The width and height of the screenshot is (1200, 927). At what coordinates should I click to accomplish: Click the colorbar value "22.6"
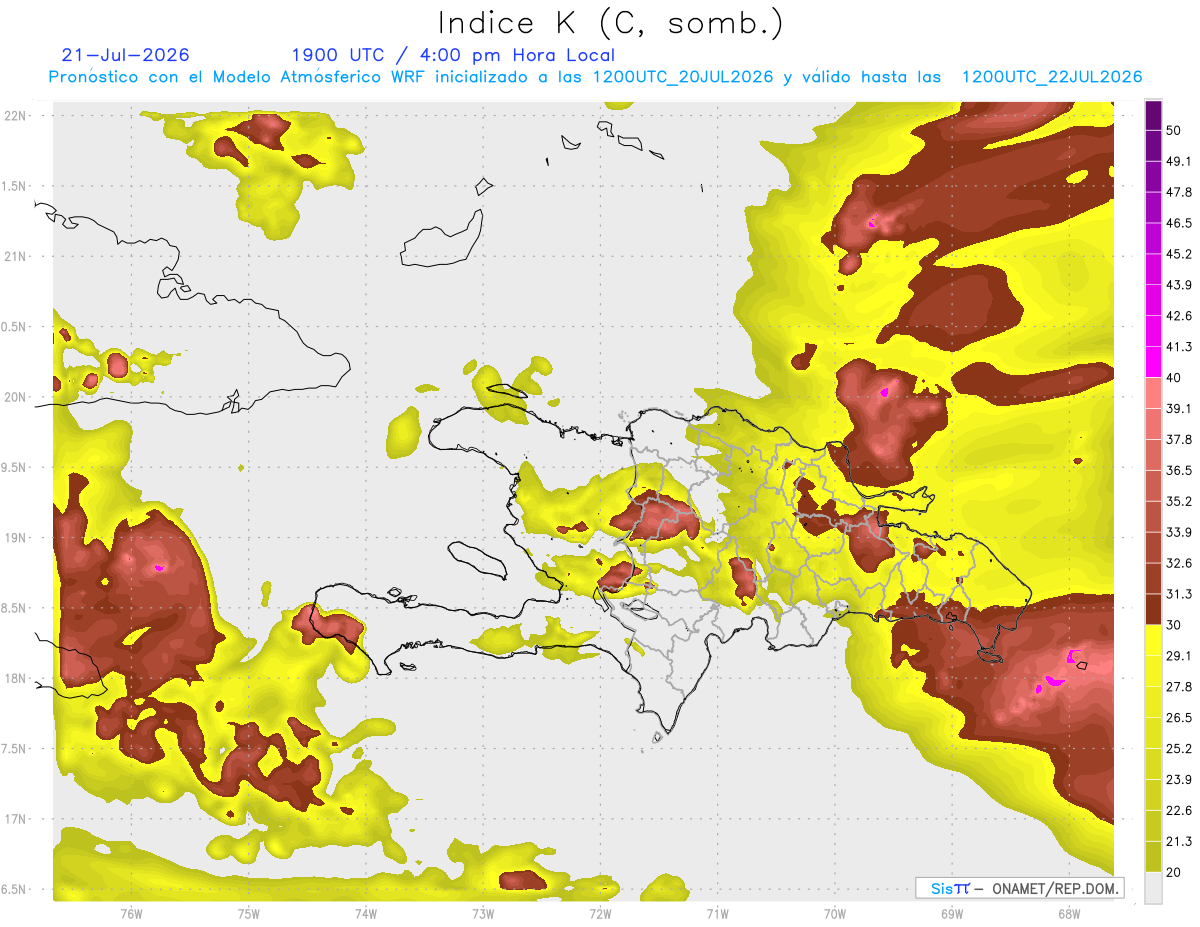[1179, 811]
